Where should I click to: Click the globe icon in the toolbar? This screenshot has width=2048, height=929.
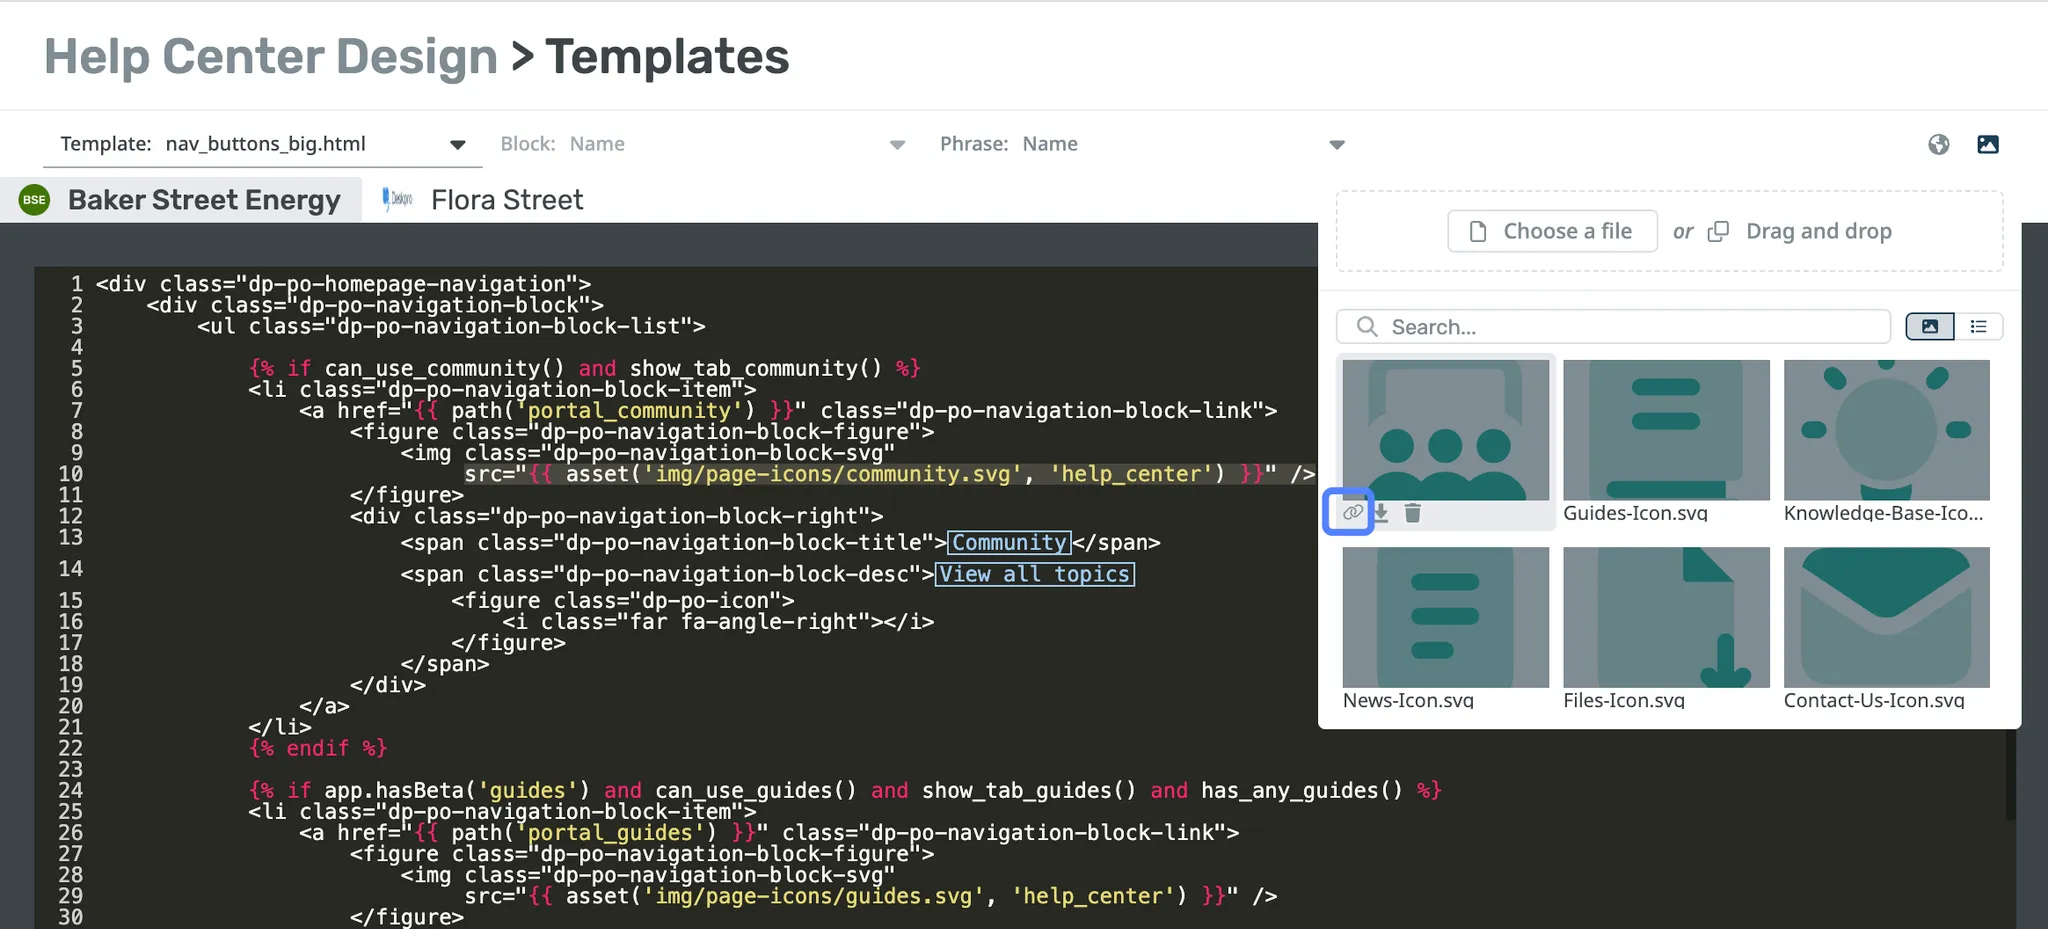coord(1938,144)
